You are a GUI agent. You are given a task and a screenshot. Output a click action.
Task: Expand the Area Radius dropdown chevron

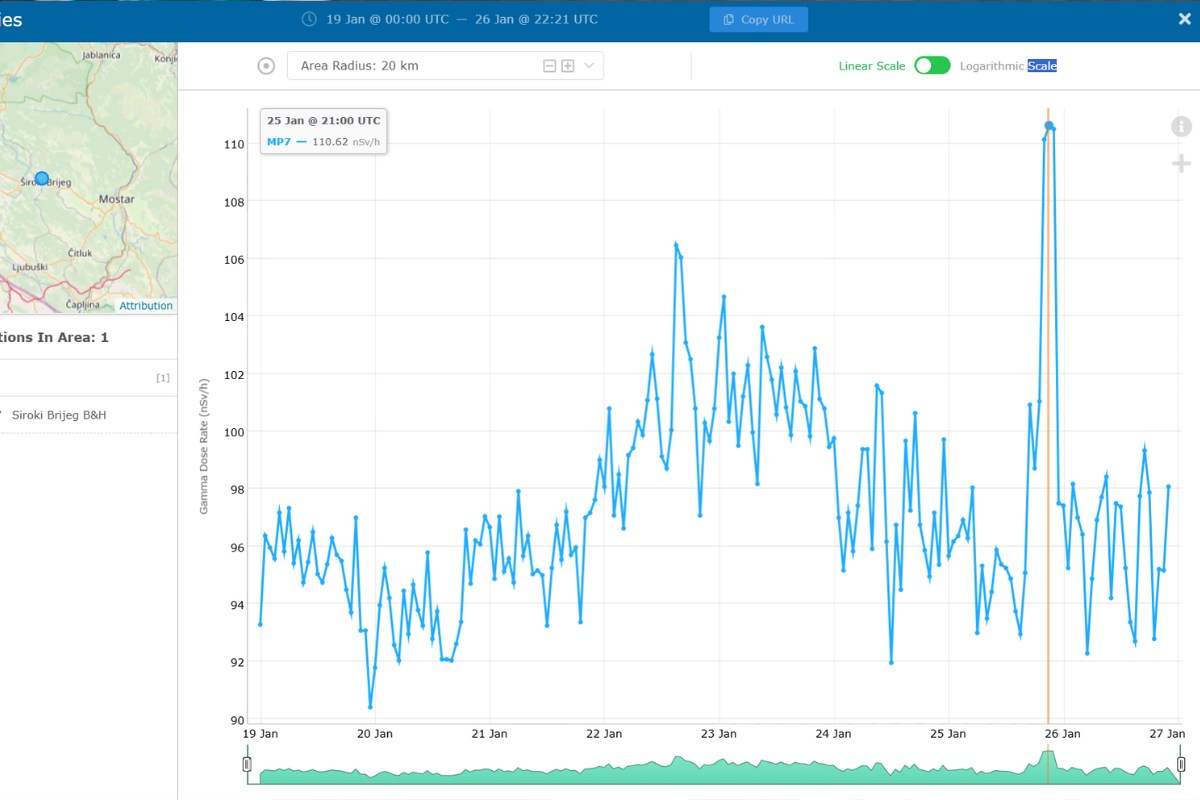pyautogui.click(x=589, y=66)
